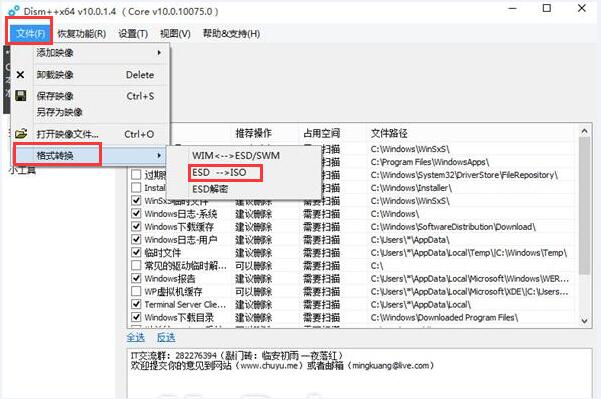Click 建议删除 in the Windows报告 row
The width and height of the screenshot is (601, 399).
pyautogui.click(x=253, y=279)
